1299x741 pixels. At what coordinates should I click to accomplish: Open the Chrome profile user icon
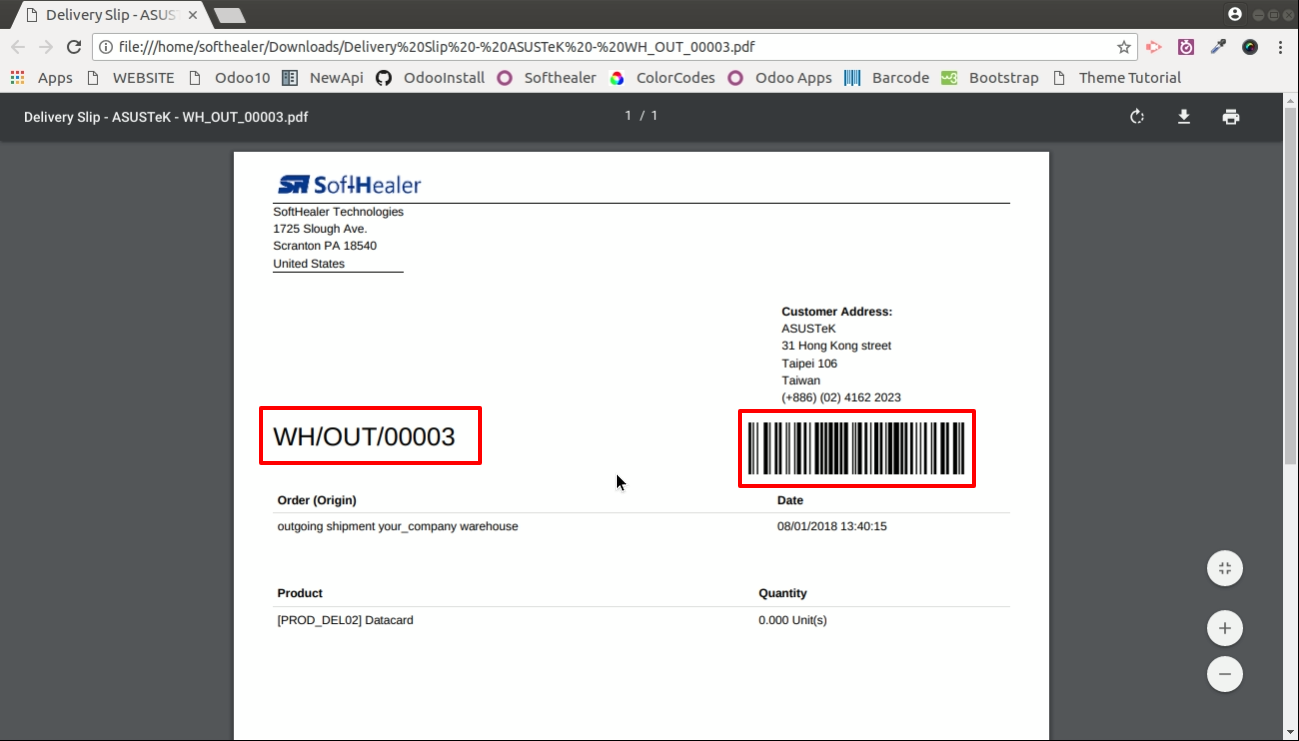(1235, 14)
